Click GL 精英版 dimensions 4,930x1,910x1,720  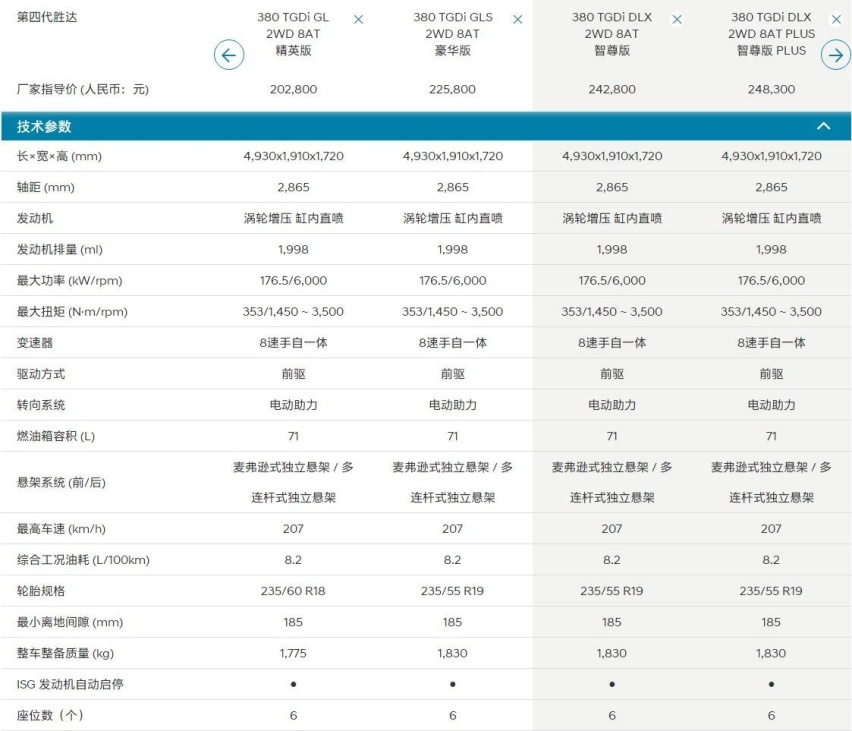click(x=293, y=156)
